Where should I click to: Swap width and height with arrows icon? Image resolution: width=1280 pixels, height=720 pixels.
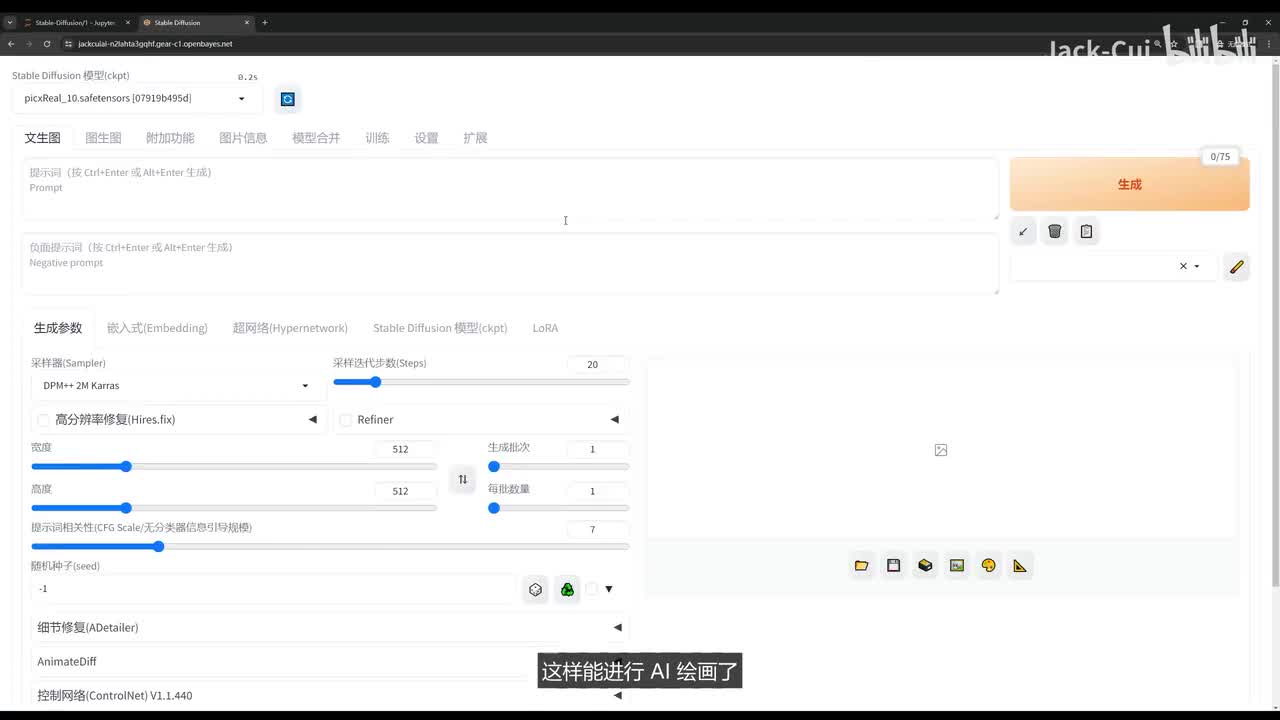tap(462, 479)
